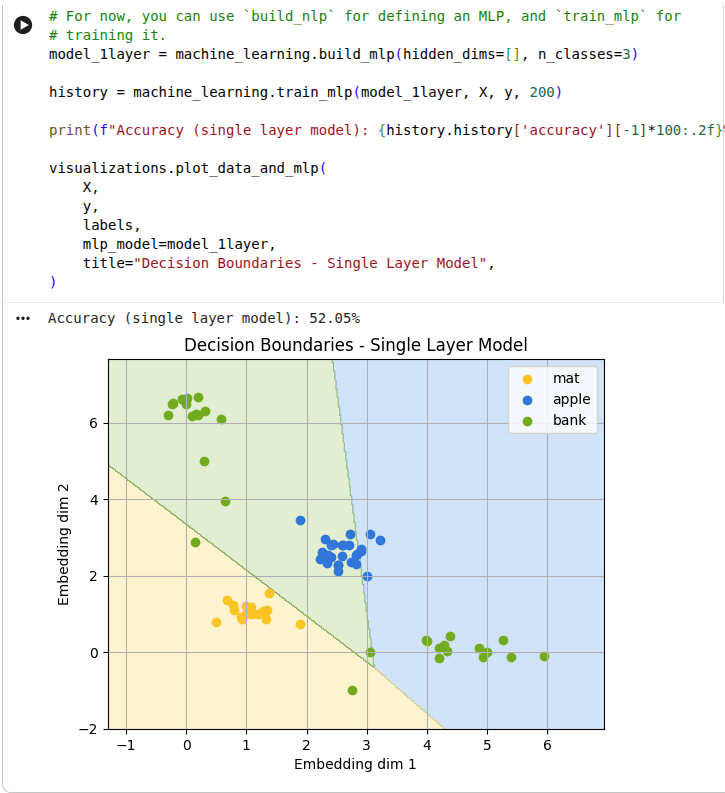Run the code cell
This screenshot has width=725, height=793.
coord(23,25)
